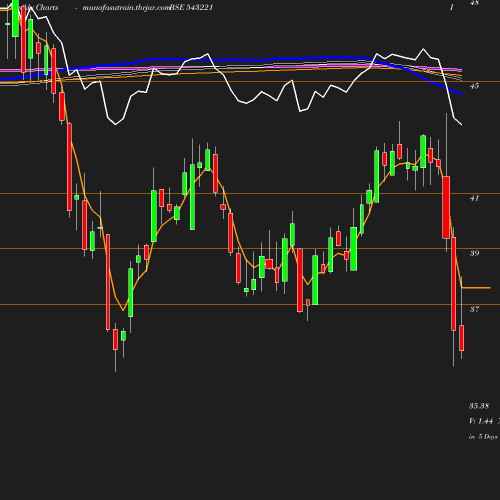500x500 pixels.
Task: Select the 48 price axis label
Action: 474,3
